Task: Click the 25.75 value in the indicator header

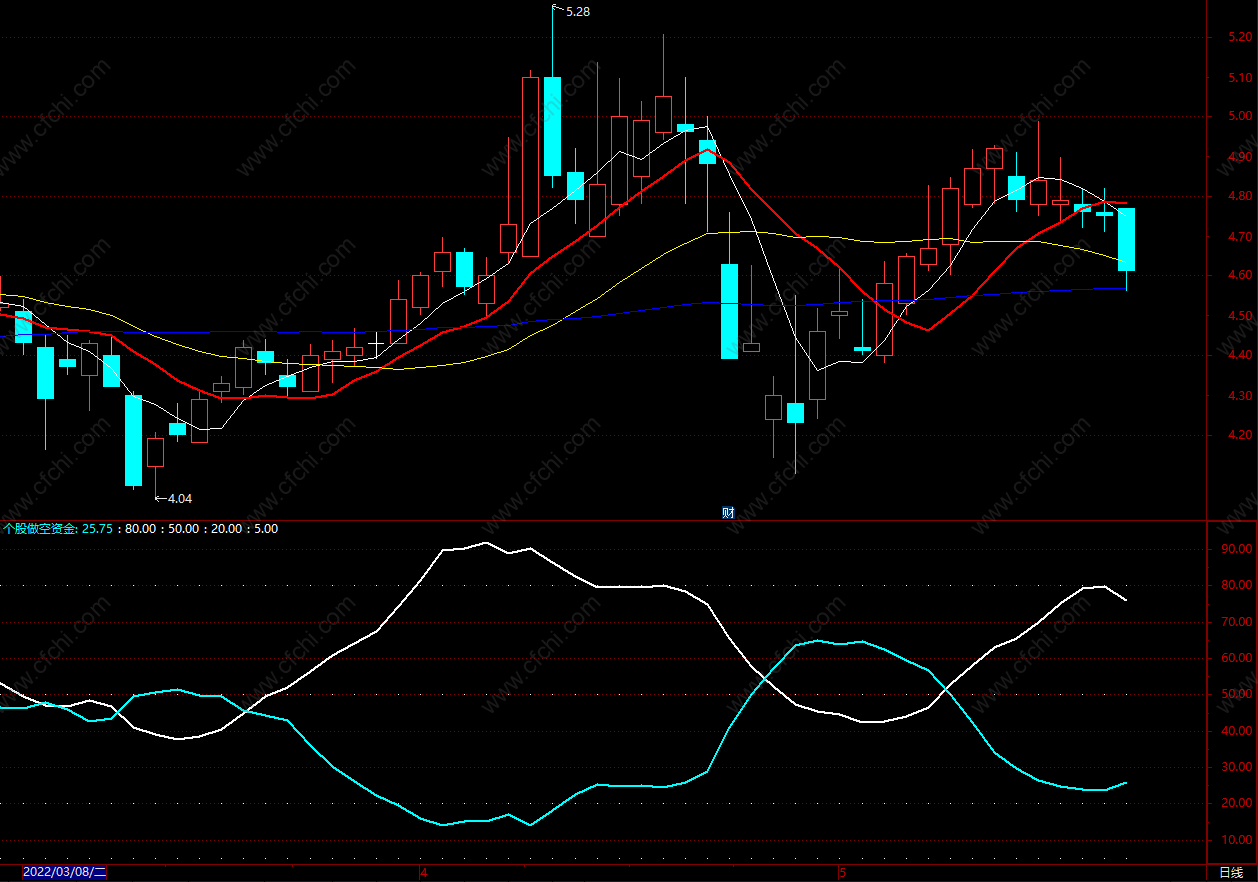Action: (x=96, y=529)
